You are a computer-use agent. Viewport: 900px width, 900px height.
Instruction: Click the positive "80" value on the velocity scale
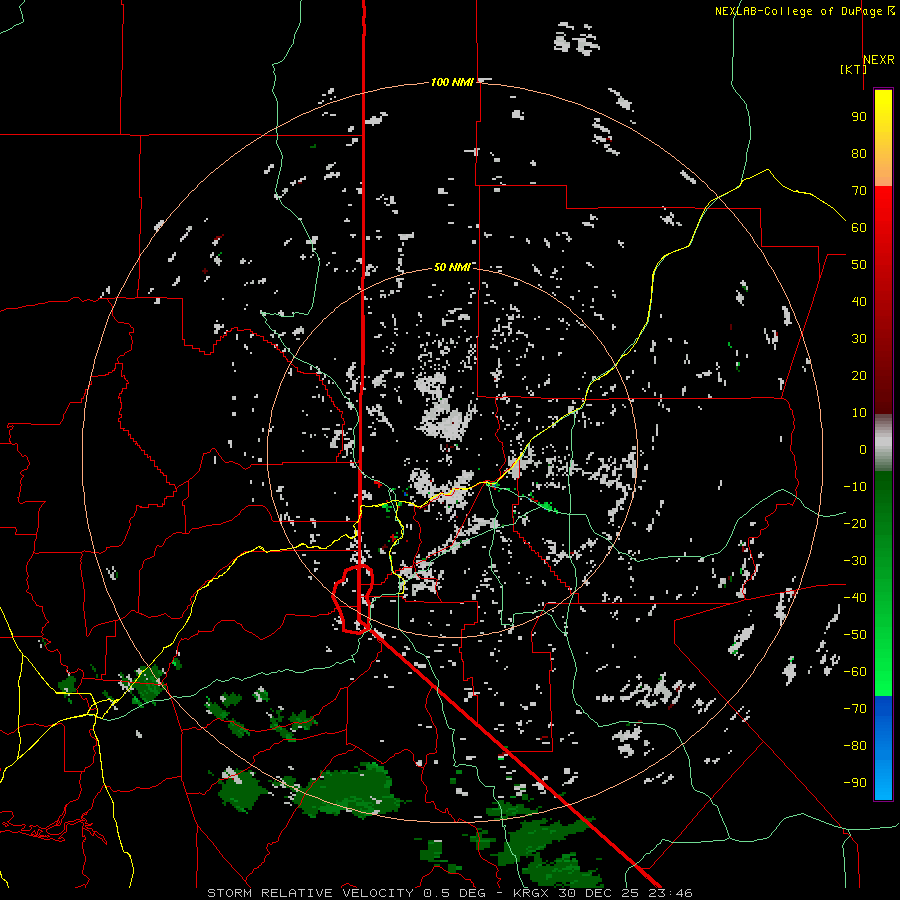[859, 153]
